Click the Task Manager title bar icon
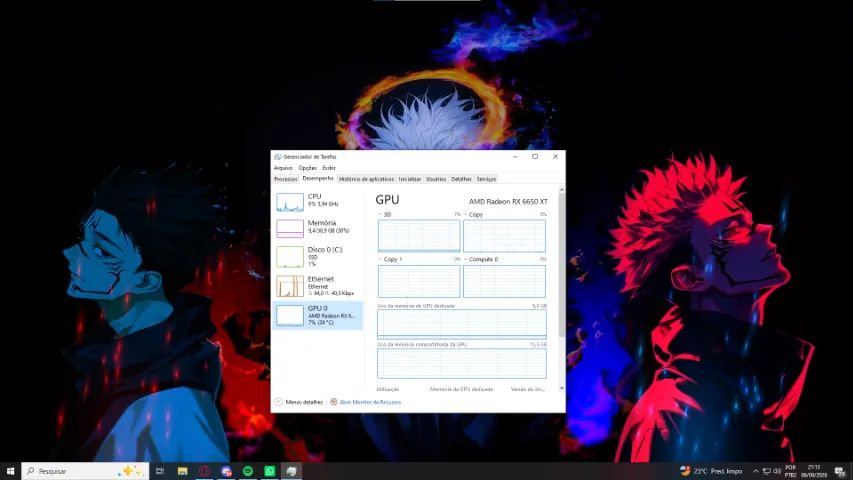The image size is (853, 480). tap(277, 157)
